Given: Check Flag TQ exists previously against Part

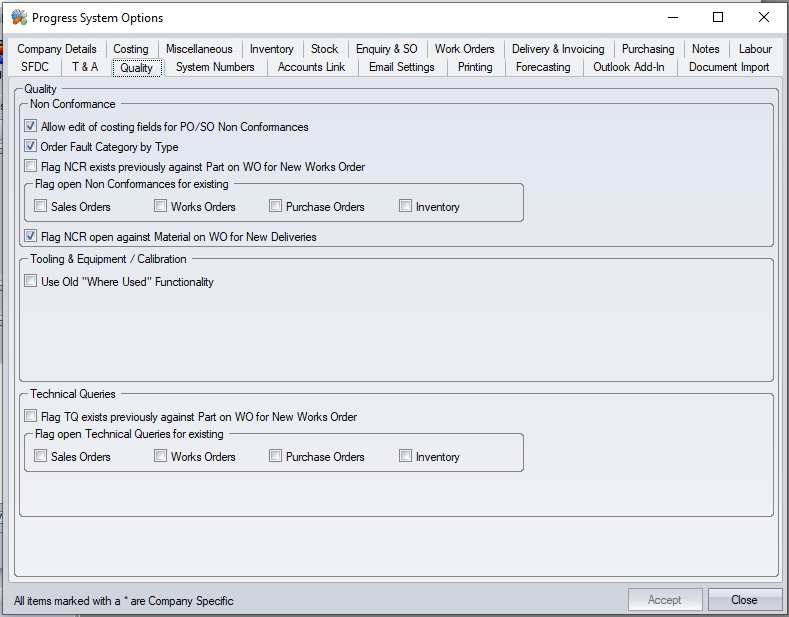Looking at the screenshot, I should 31,417.
